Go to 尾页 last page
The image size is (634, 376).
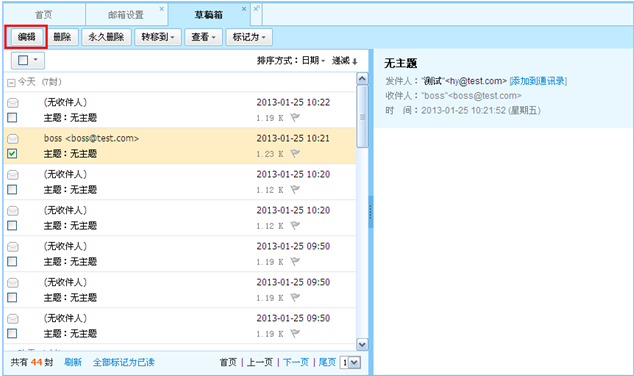click(x=327, y=362)
